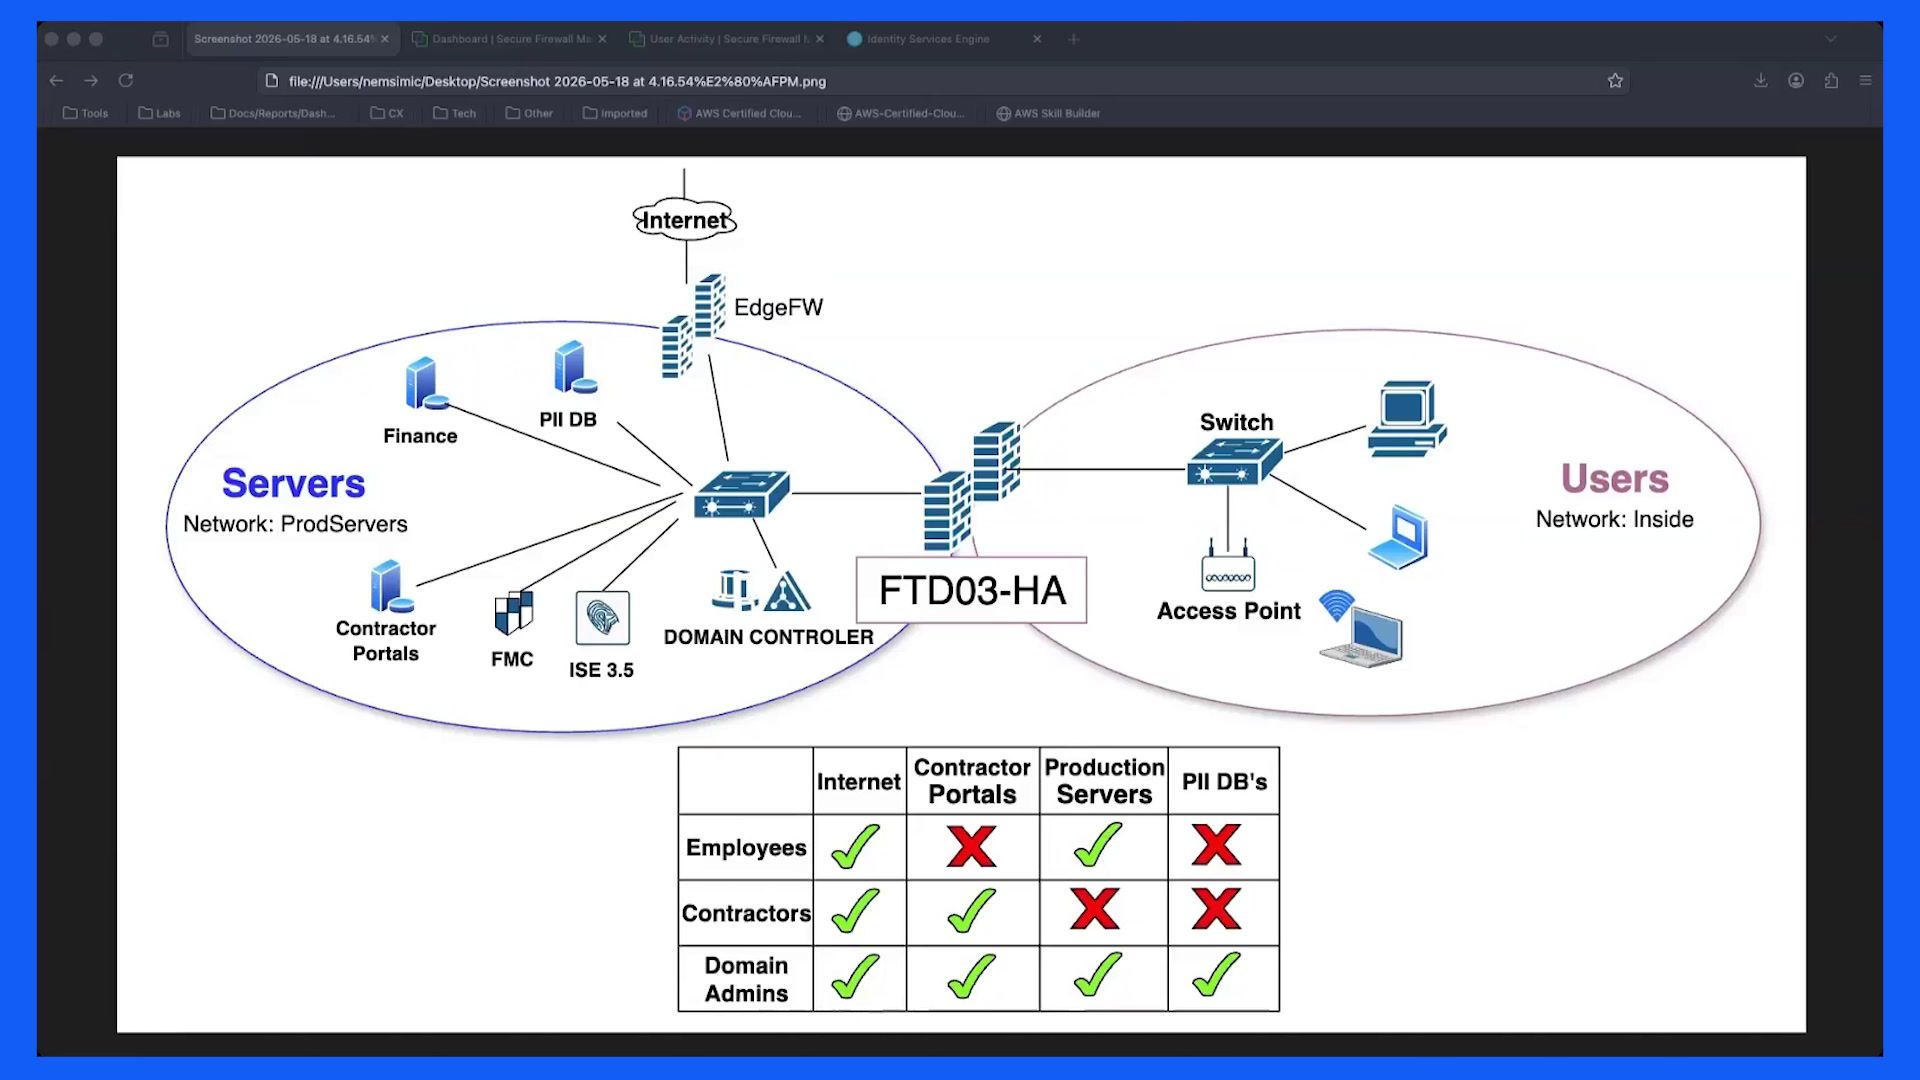Screen dimensions: 1920x1080
Task: Click the Contractor Portals server icon
Action: point(390,586)
